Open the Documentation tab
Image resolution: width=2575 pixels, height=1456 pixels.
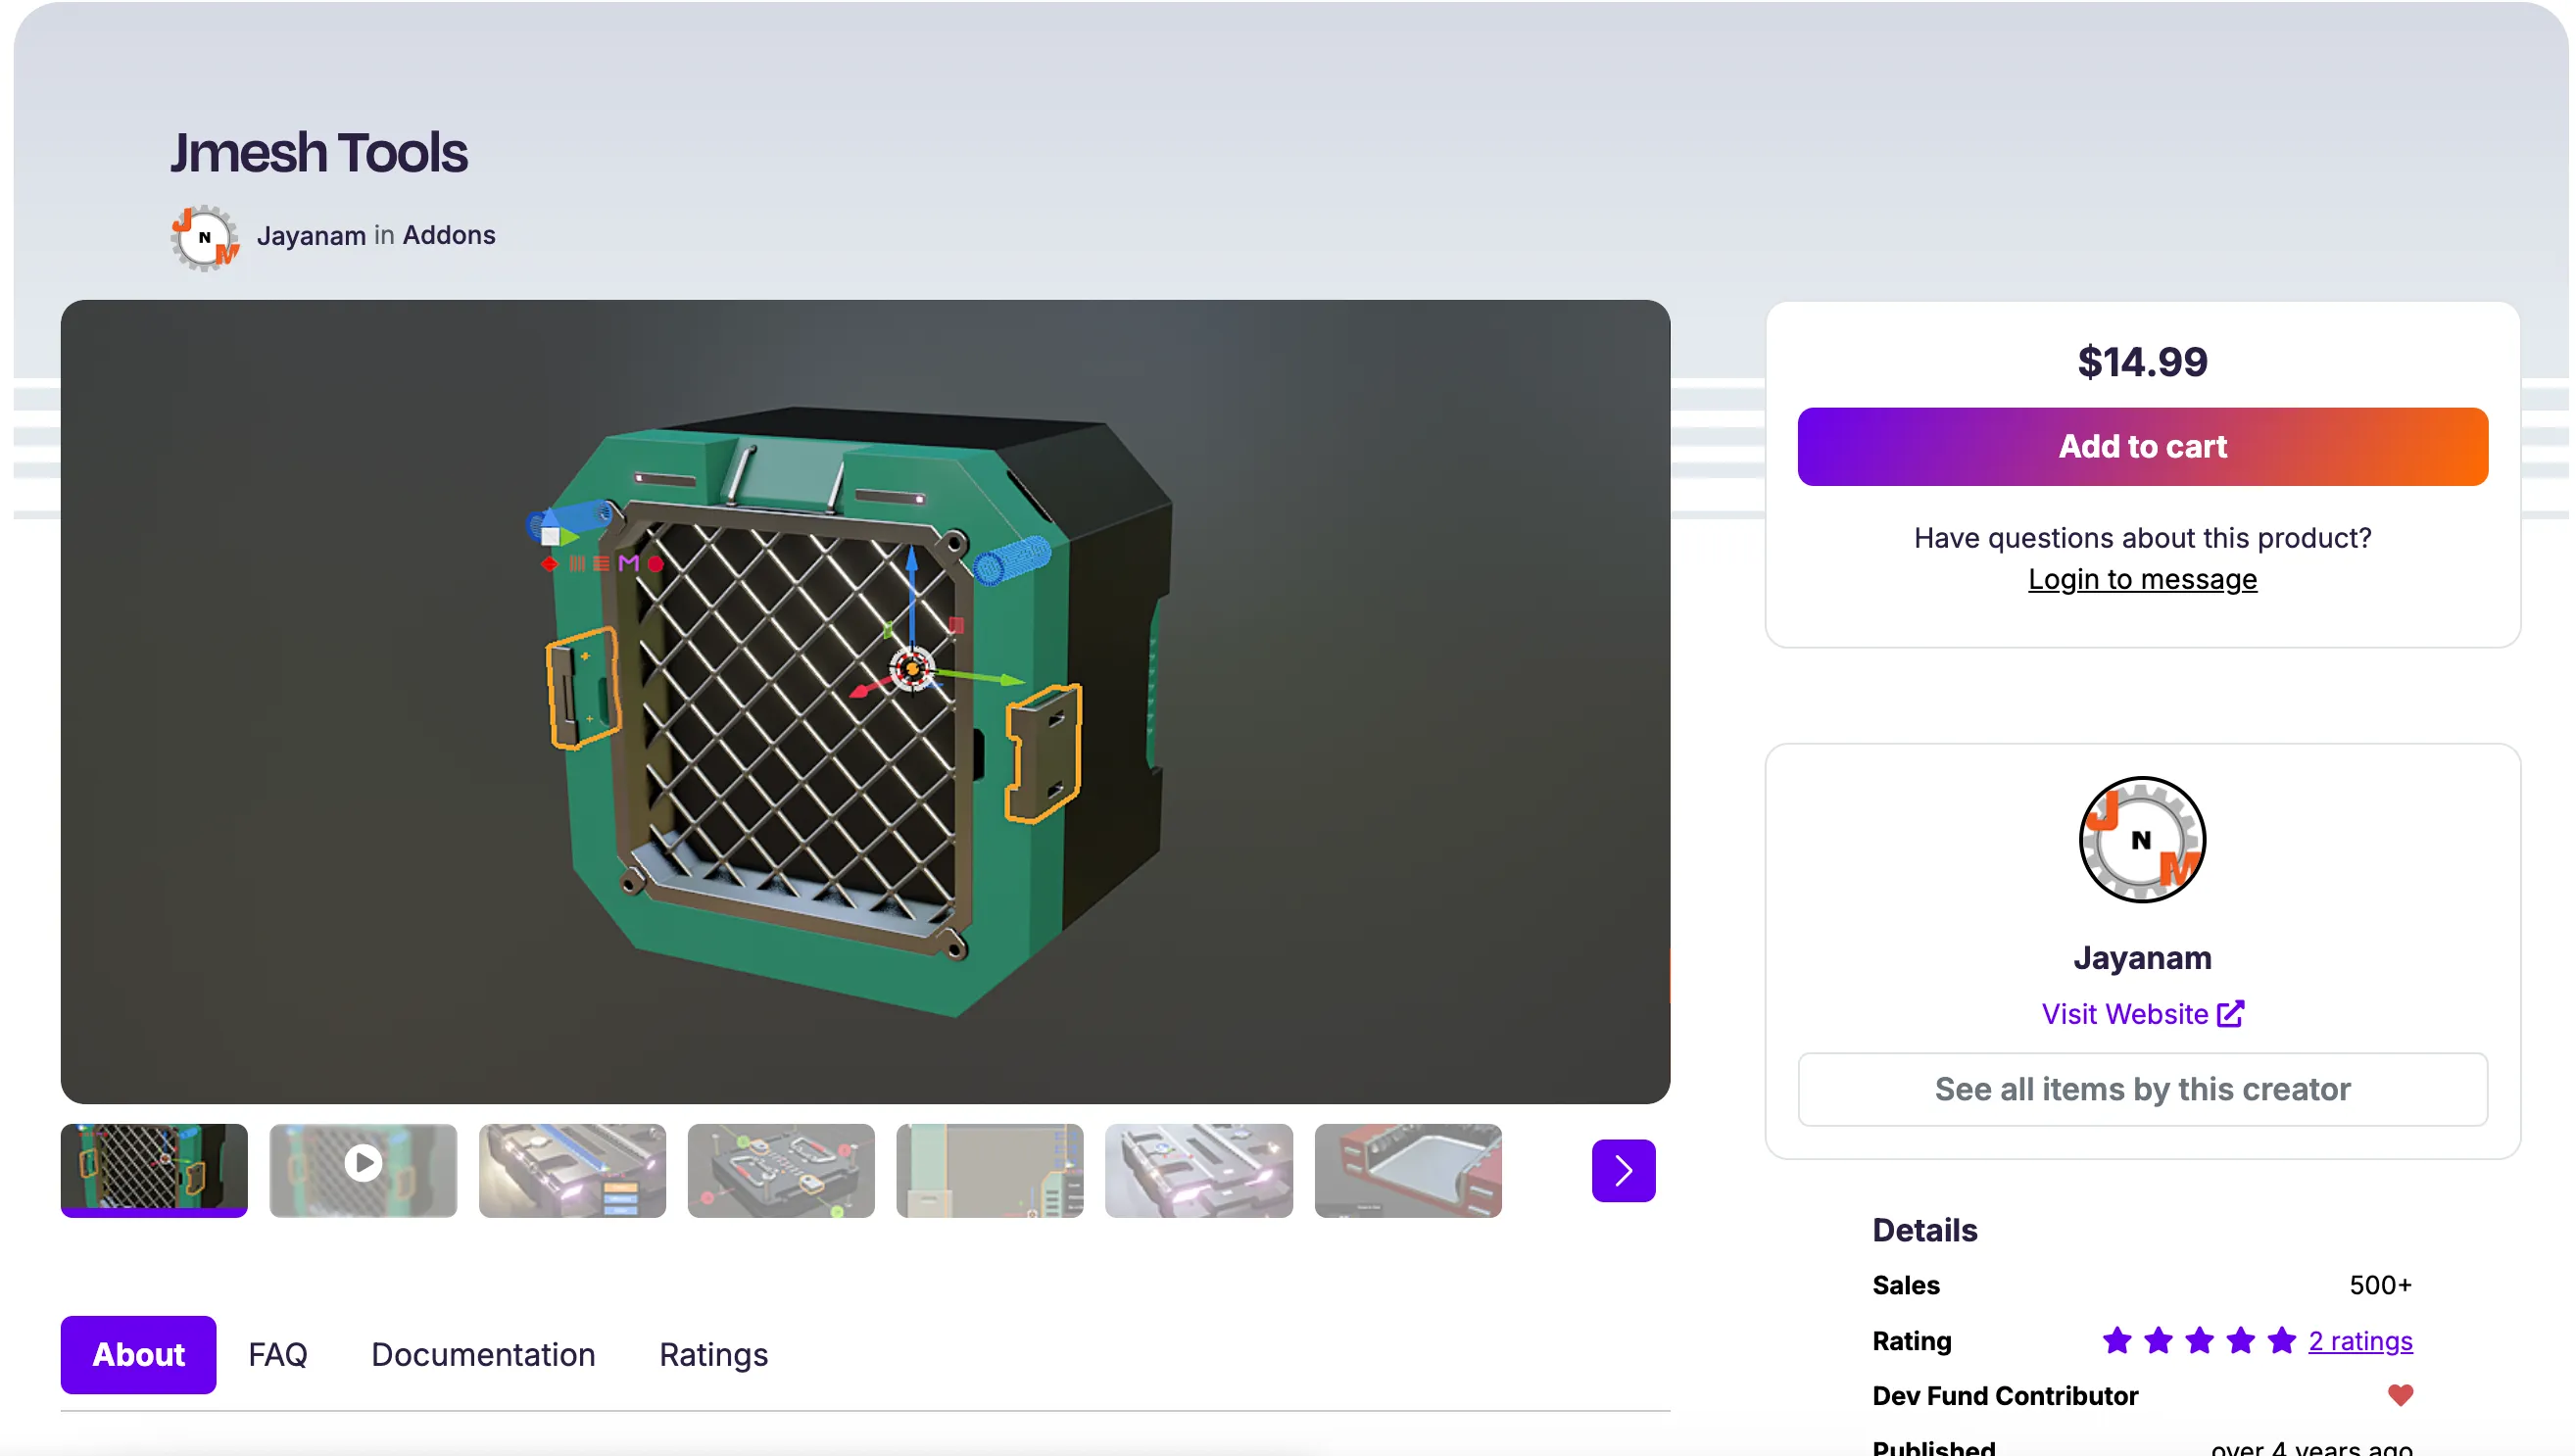[x=483, y=1355]
